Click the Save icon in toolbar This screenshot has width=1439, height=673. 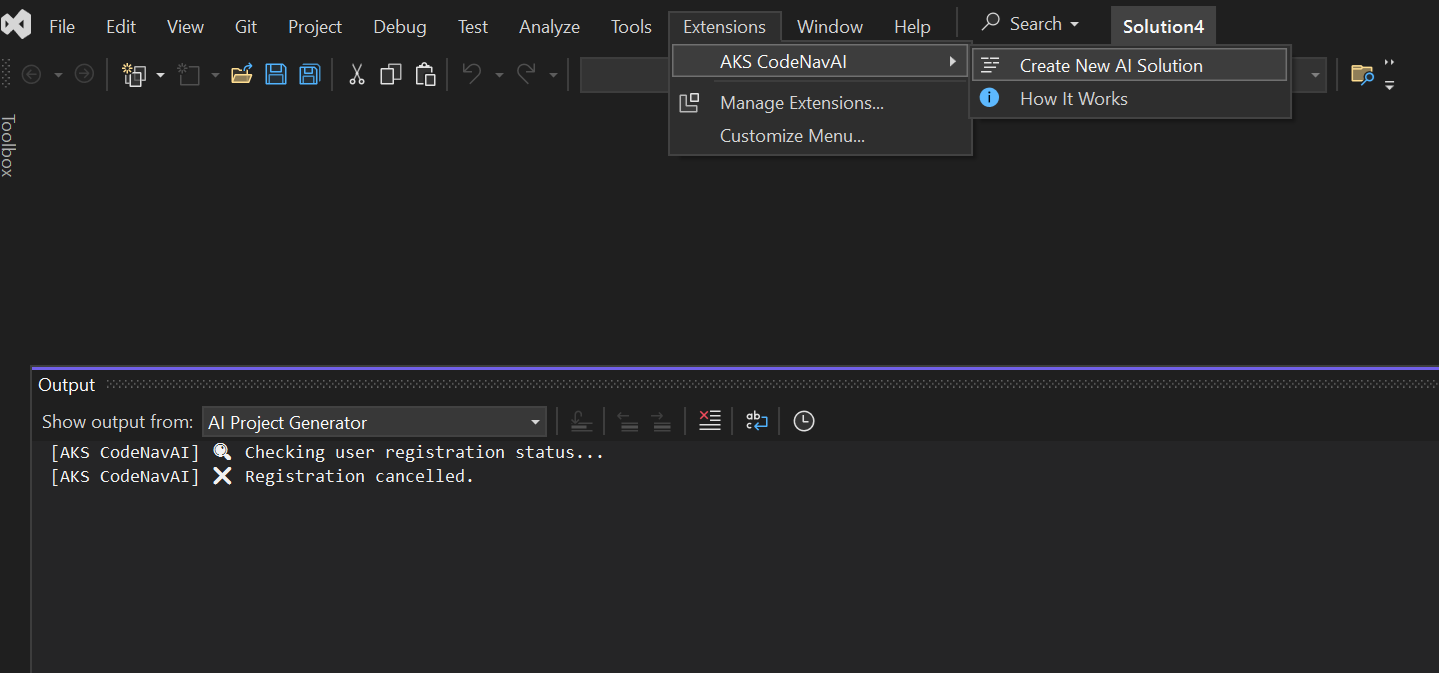(276, 74)
